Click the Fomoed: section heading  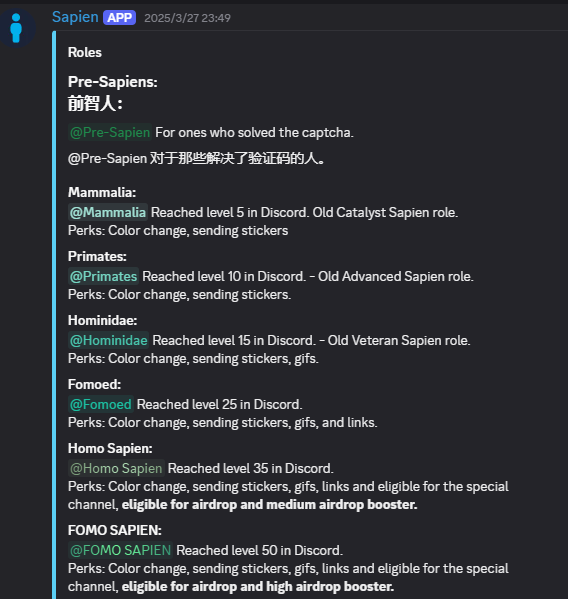point(94,384)
